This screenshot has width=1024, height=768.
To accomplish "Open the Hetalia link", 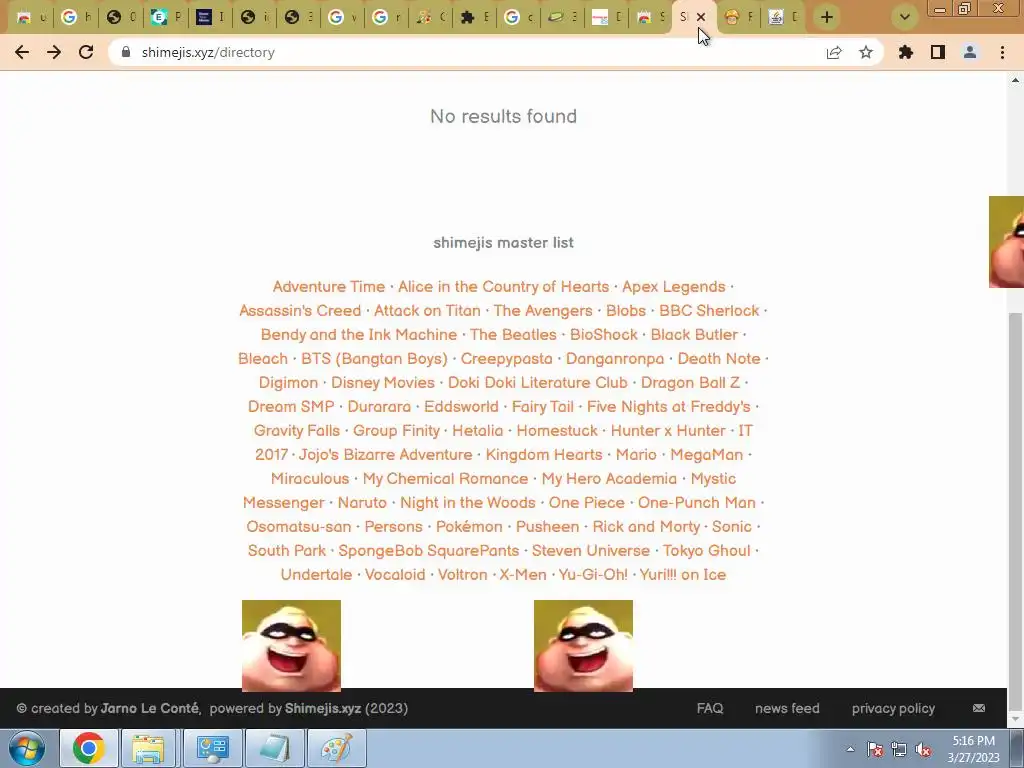I will coord(477,431).
